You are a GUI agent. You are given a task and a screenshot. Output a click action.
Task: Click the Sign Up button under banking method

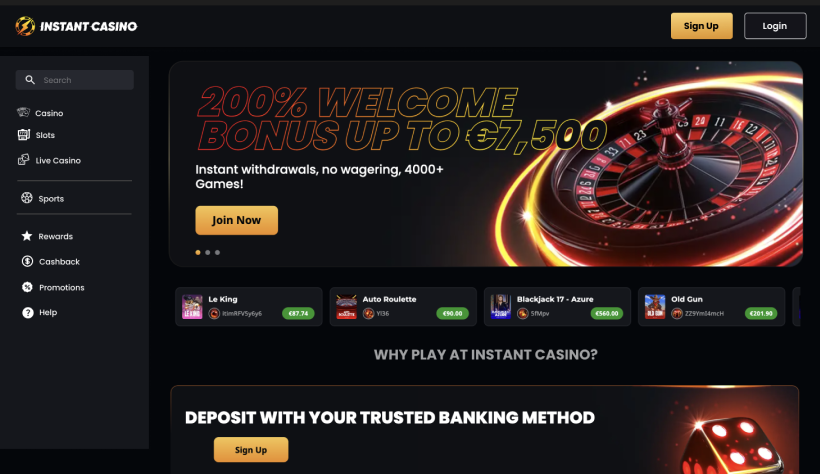pos(251,449)
